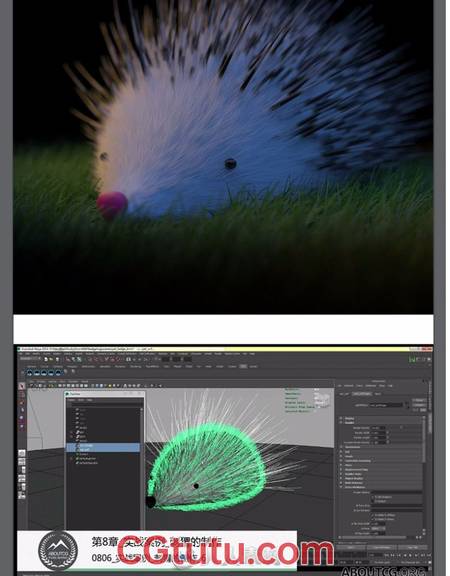The image size is (450, 576).
Task: Activate the Scale tool in the toolbox
Action: point(22,426)
